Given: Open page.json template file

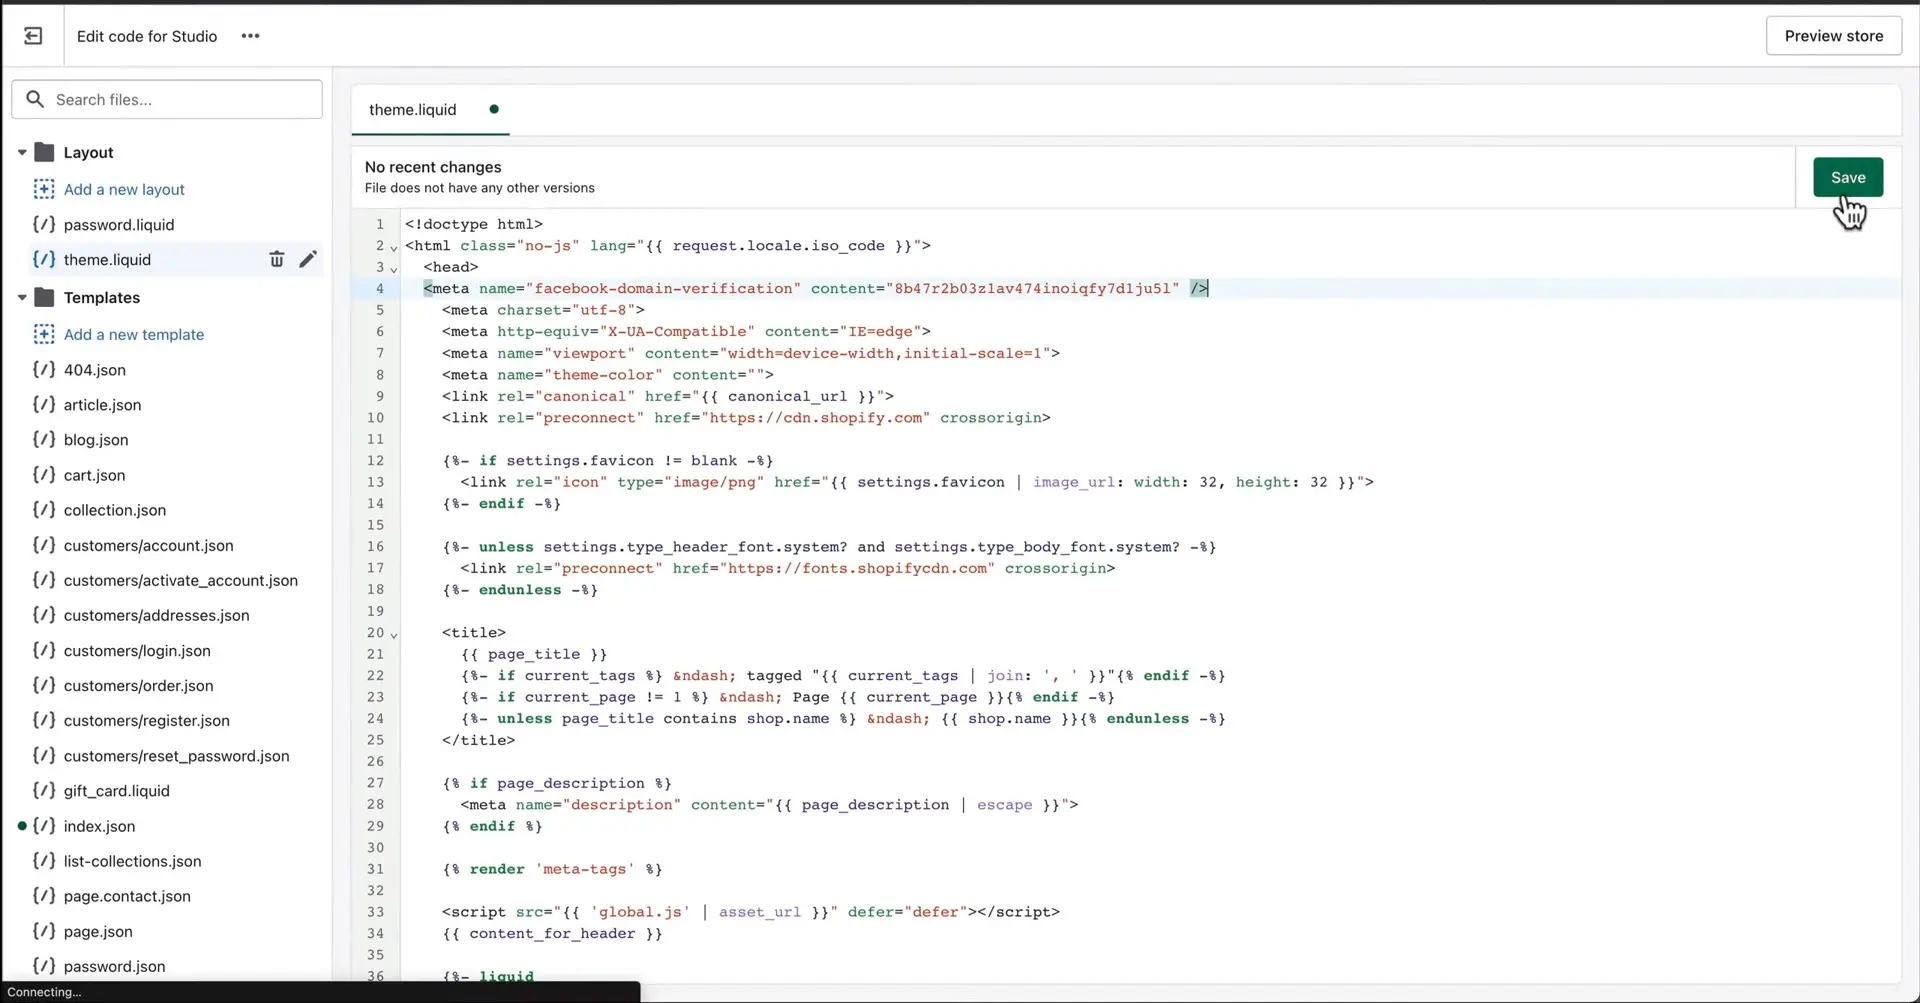Looking at the screenshot, I should 98,931.
